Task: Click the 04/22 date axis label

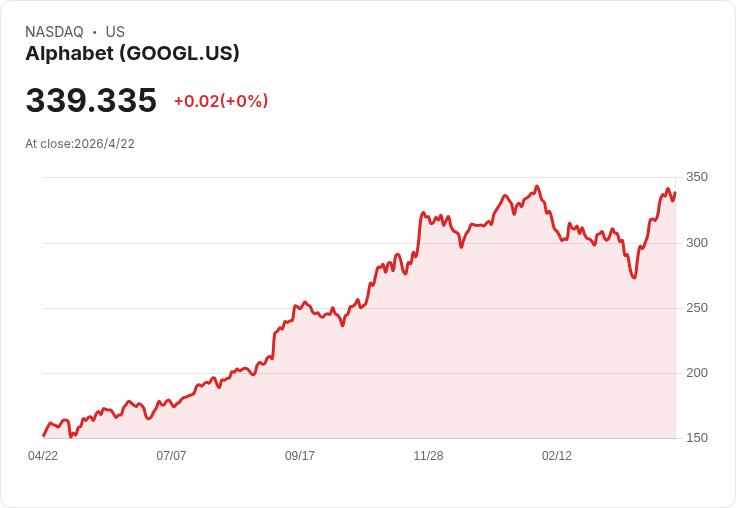Action: (43, 455)
